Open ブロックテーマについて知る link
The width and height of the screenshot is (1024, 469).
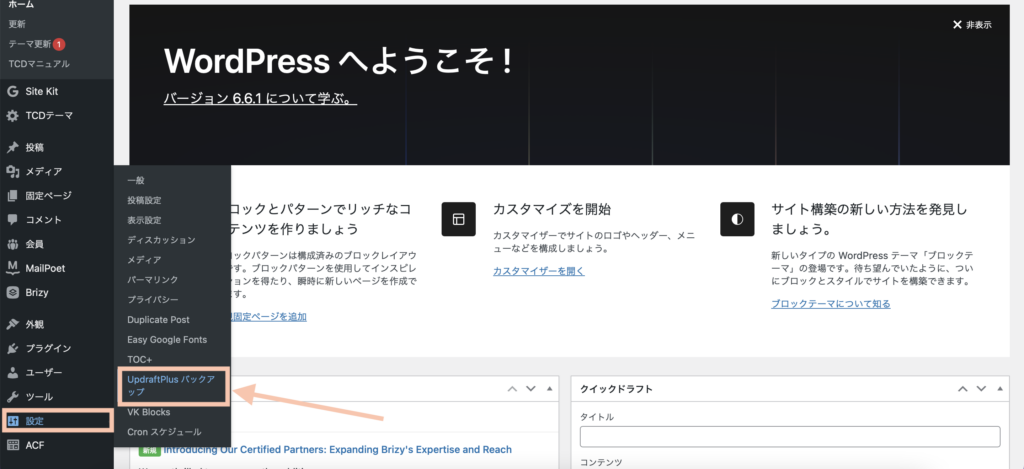tap(831, 304)
